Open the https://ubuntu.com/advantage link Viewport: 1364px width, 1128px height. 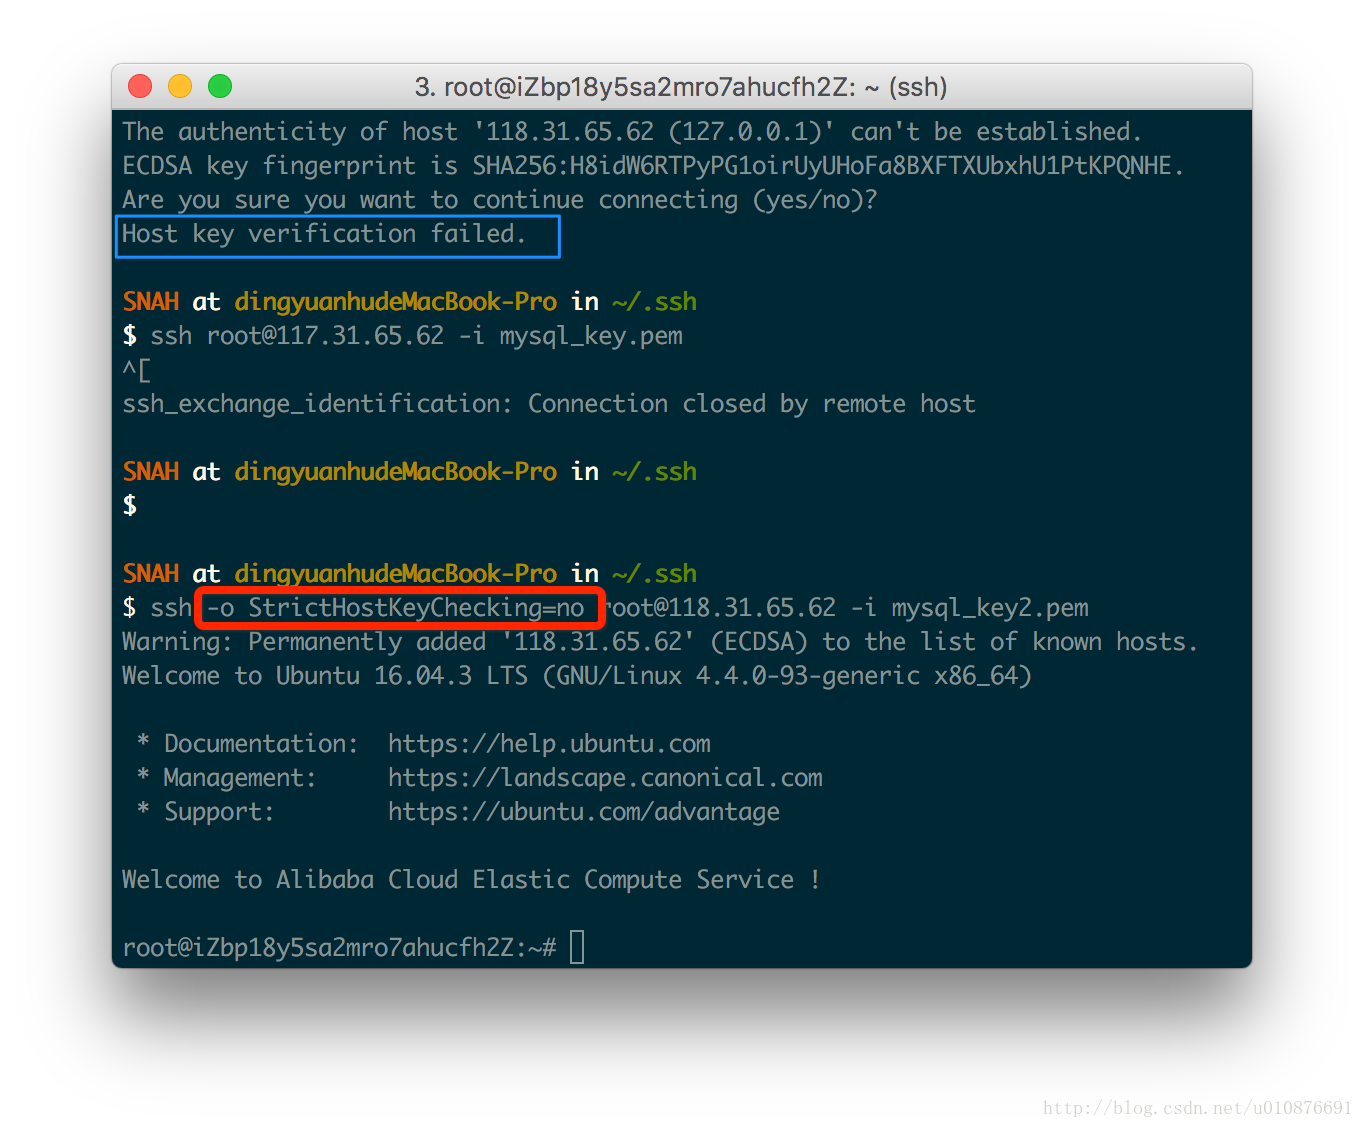click(584, 812)
